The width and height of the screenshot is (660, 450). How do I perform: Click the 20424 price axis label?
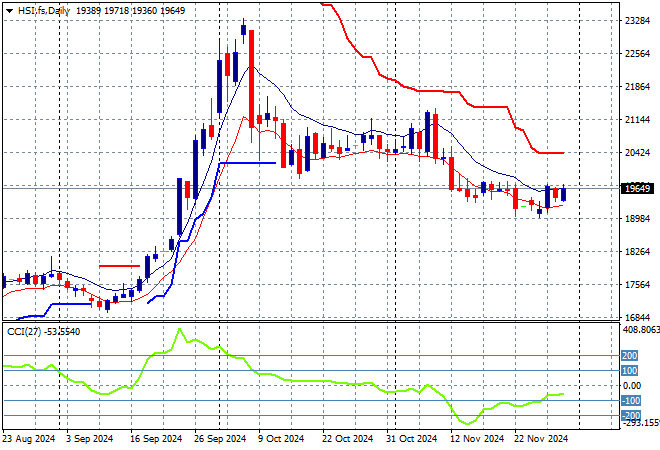(634, 153)
